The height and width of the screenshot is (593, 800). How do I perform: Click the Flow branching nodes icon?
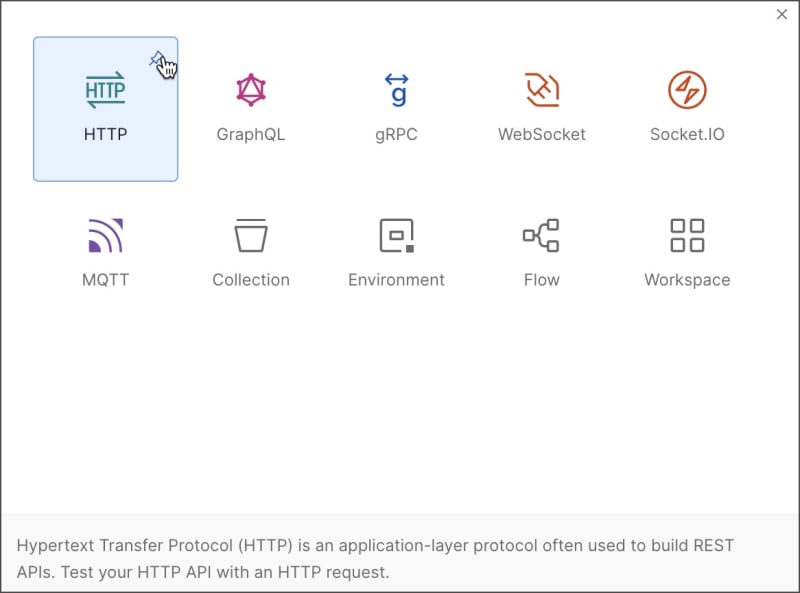[541, 235]
